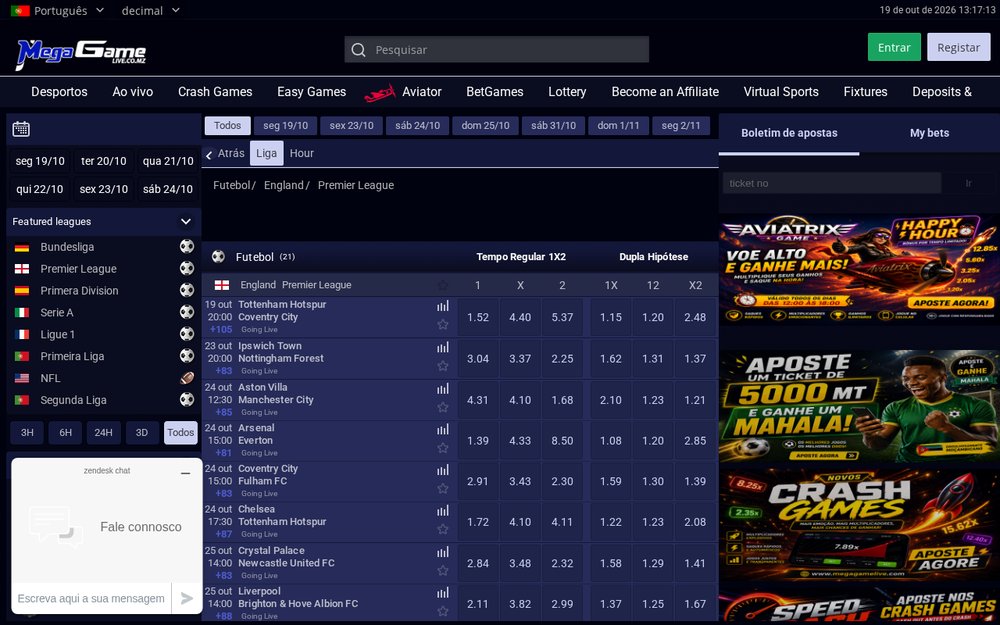Open the Virtual Sports menu
Viewport: 1000px width, 625px height.
(x=781, y=92)
